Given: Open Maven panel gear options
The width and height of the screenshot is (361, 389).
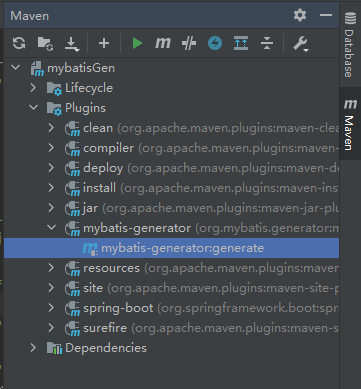Looking at the screenshot, I should click(300, 15).
